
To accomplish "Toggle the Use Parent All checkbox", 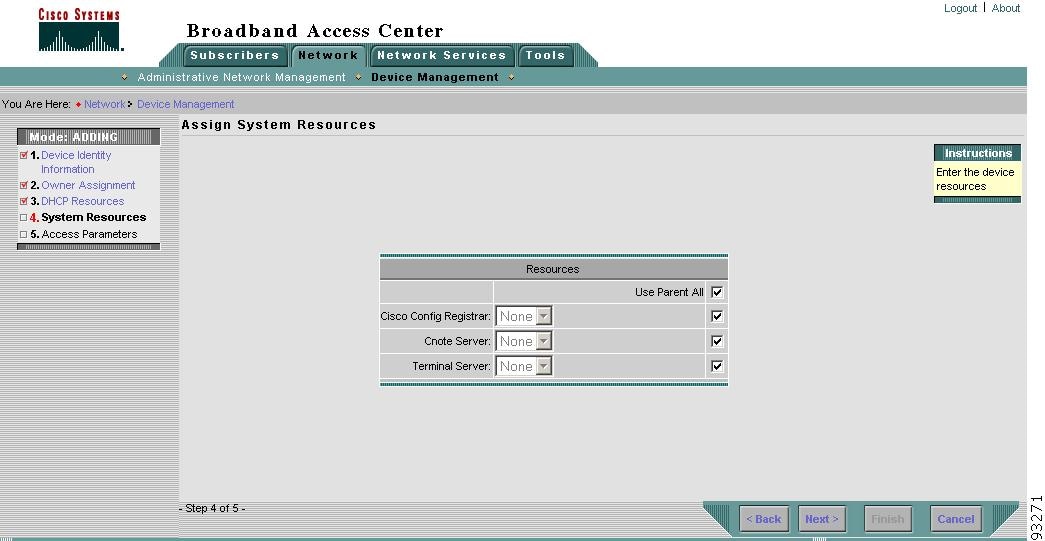I will 717,292.
